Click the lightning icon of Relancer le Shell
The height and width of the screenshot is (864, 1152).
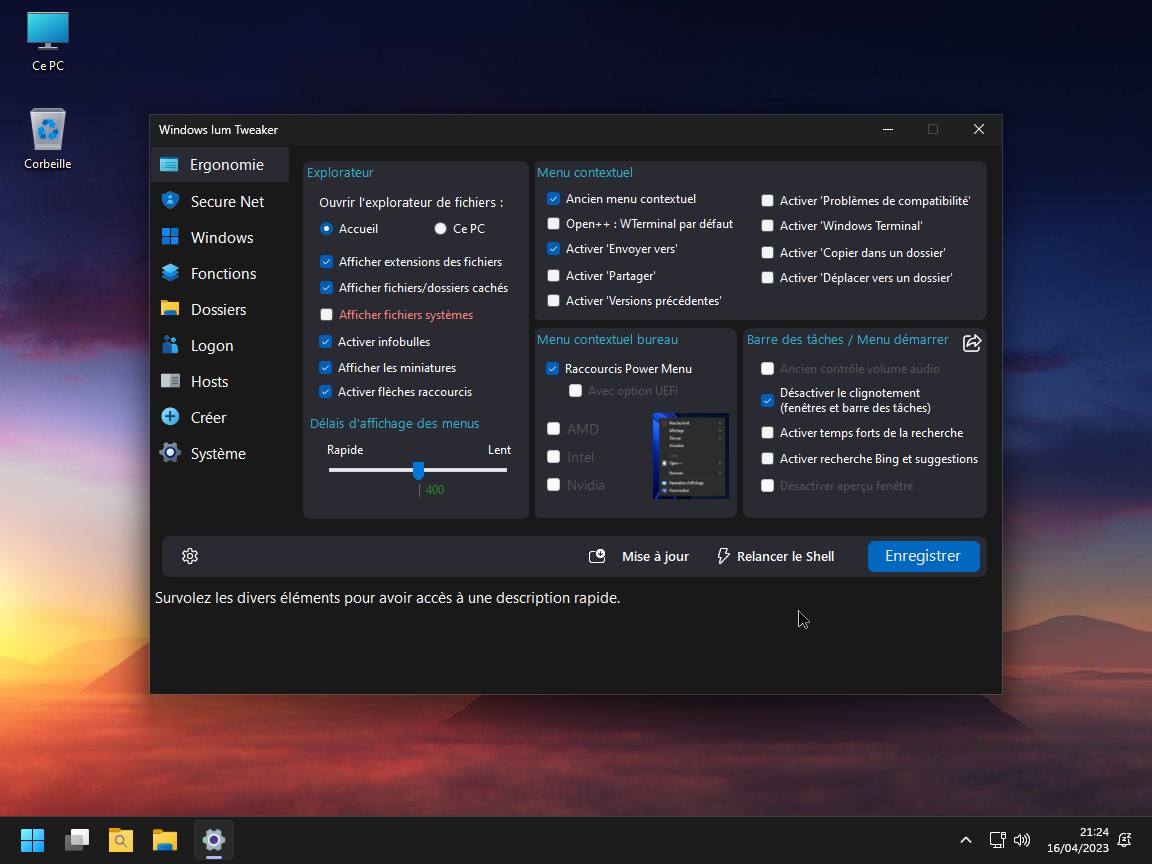click(723, 556)
